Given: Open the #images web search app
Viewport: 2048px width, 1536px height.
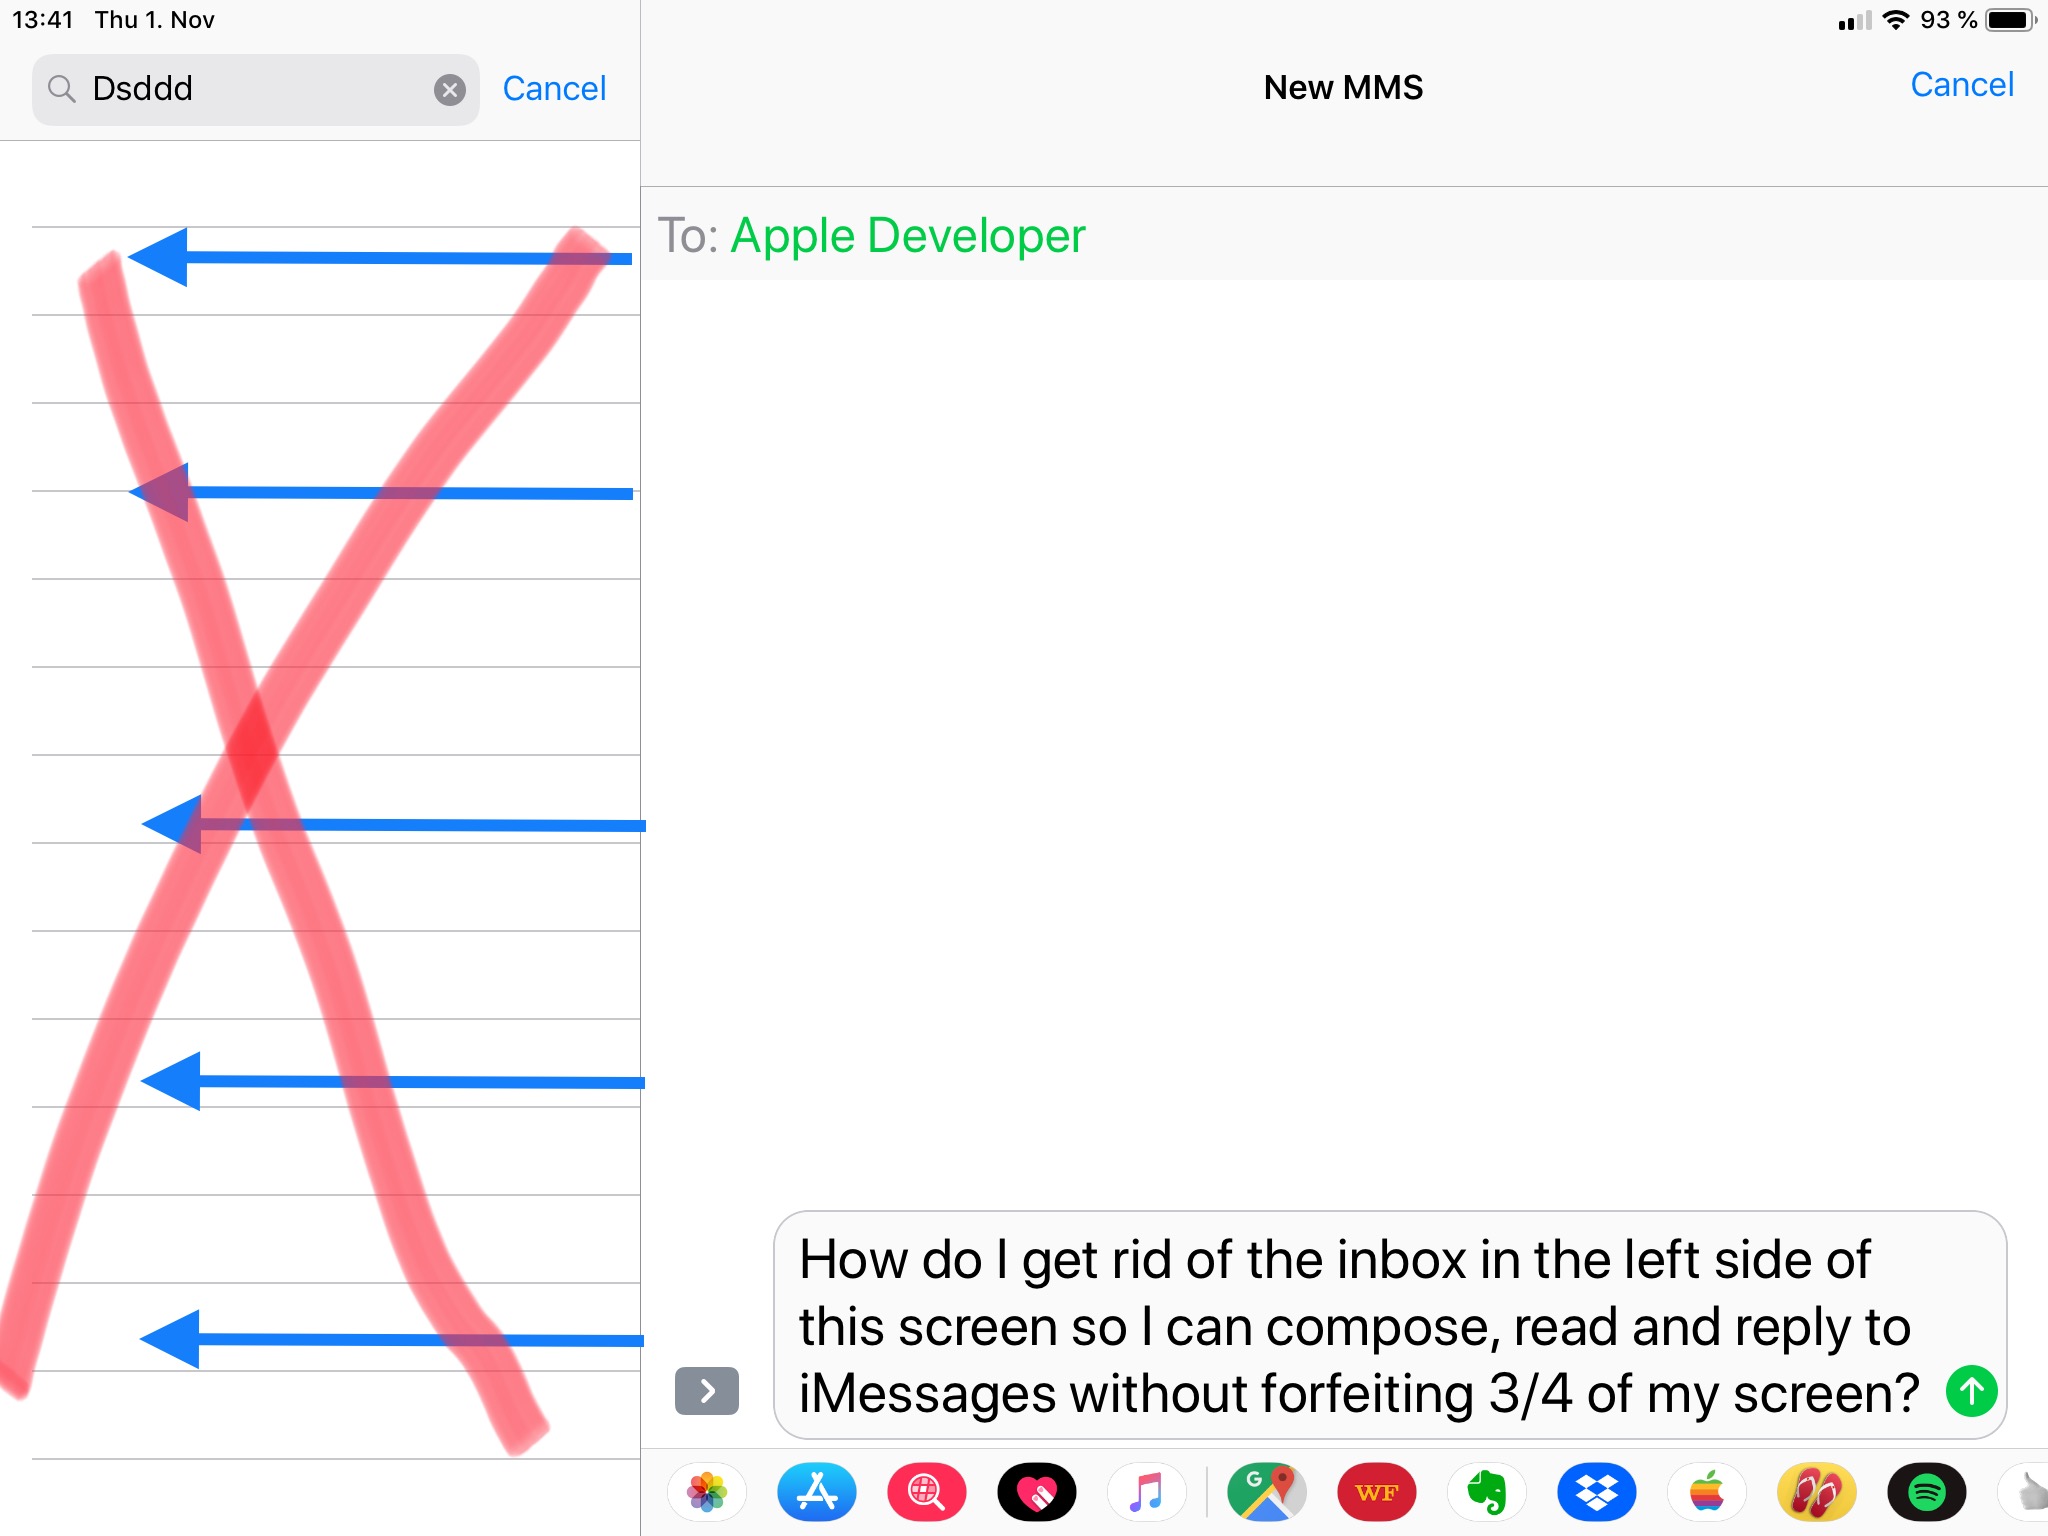Looking at the screenshot, I should pos(927,1492).
